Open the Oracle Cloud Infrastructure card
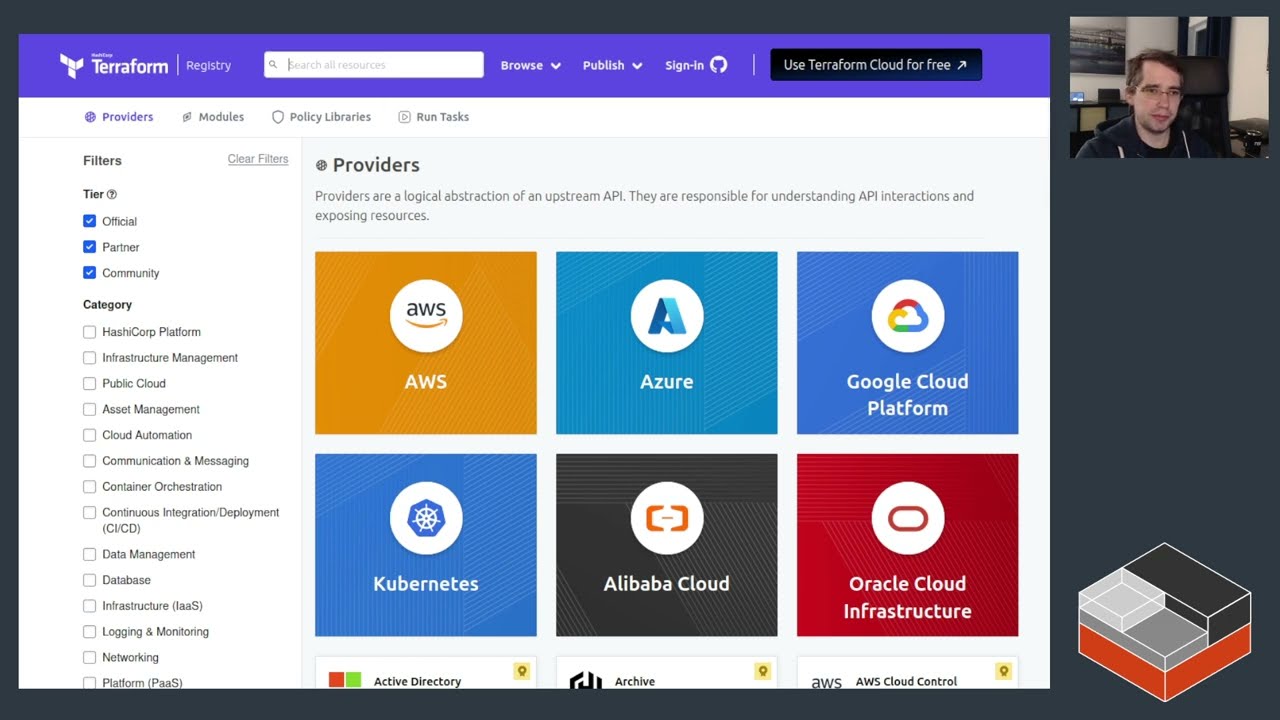1280x720 pixels. [908, 545]
